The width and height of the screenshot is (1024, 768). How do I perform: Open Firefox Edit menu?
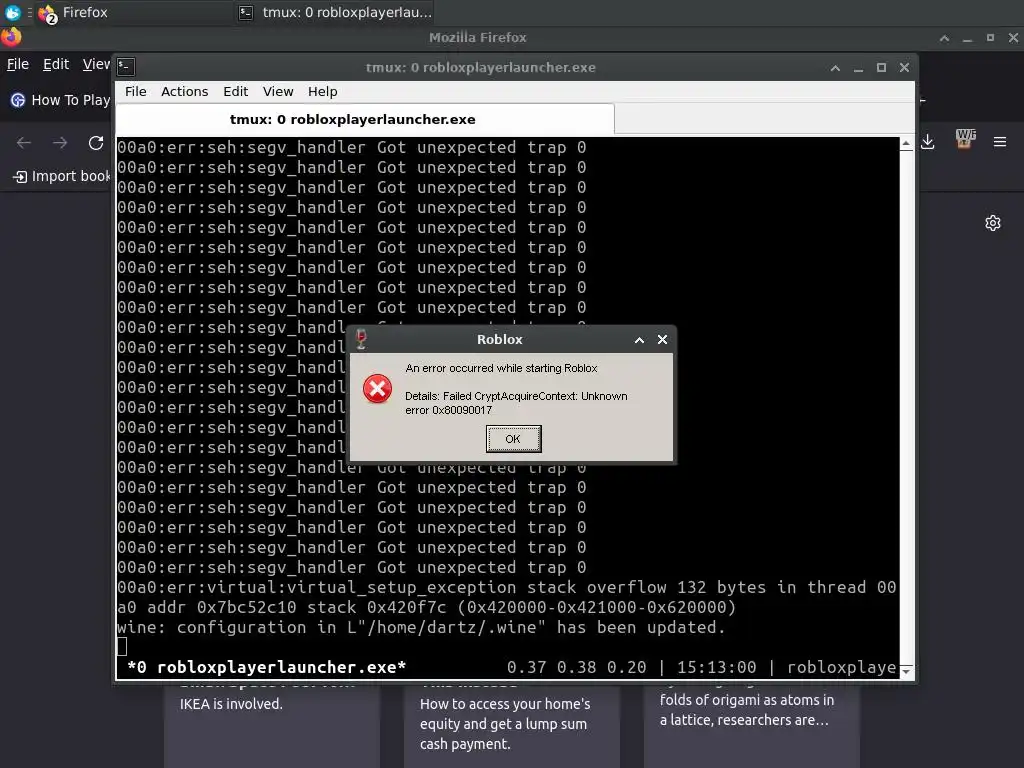pos(56,64)
